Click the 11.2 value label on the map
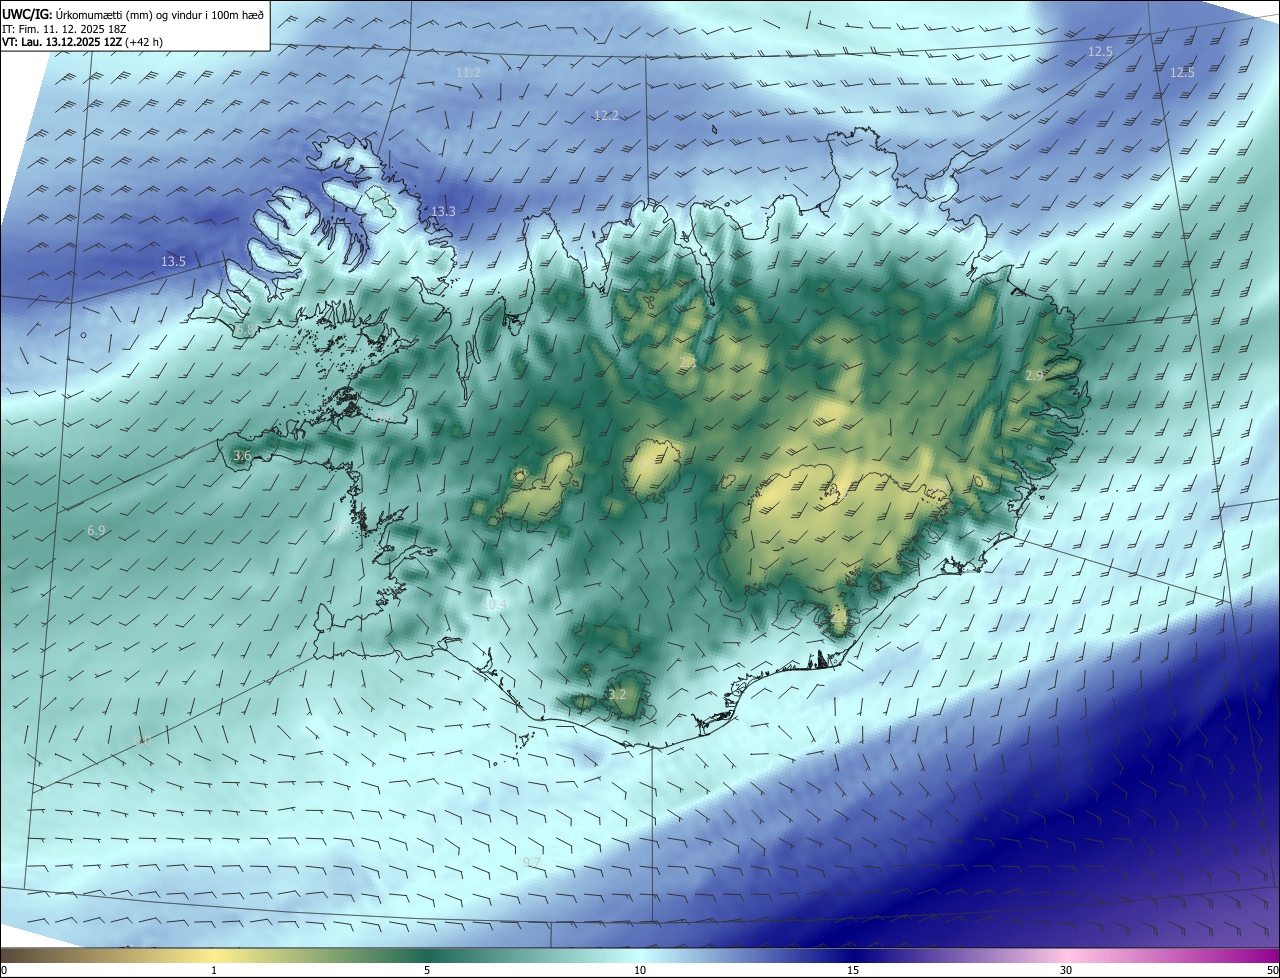The height and width of the screenshot is (978, 1280). point(468,73)
